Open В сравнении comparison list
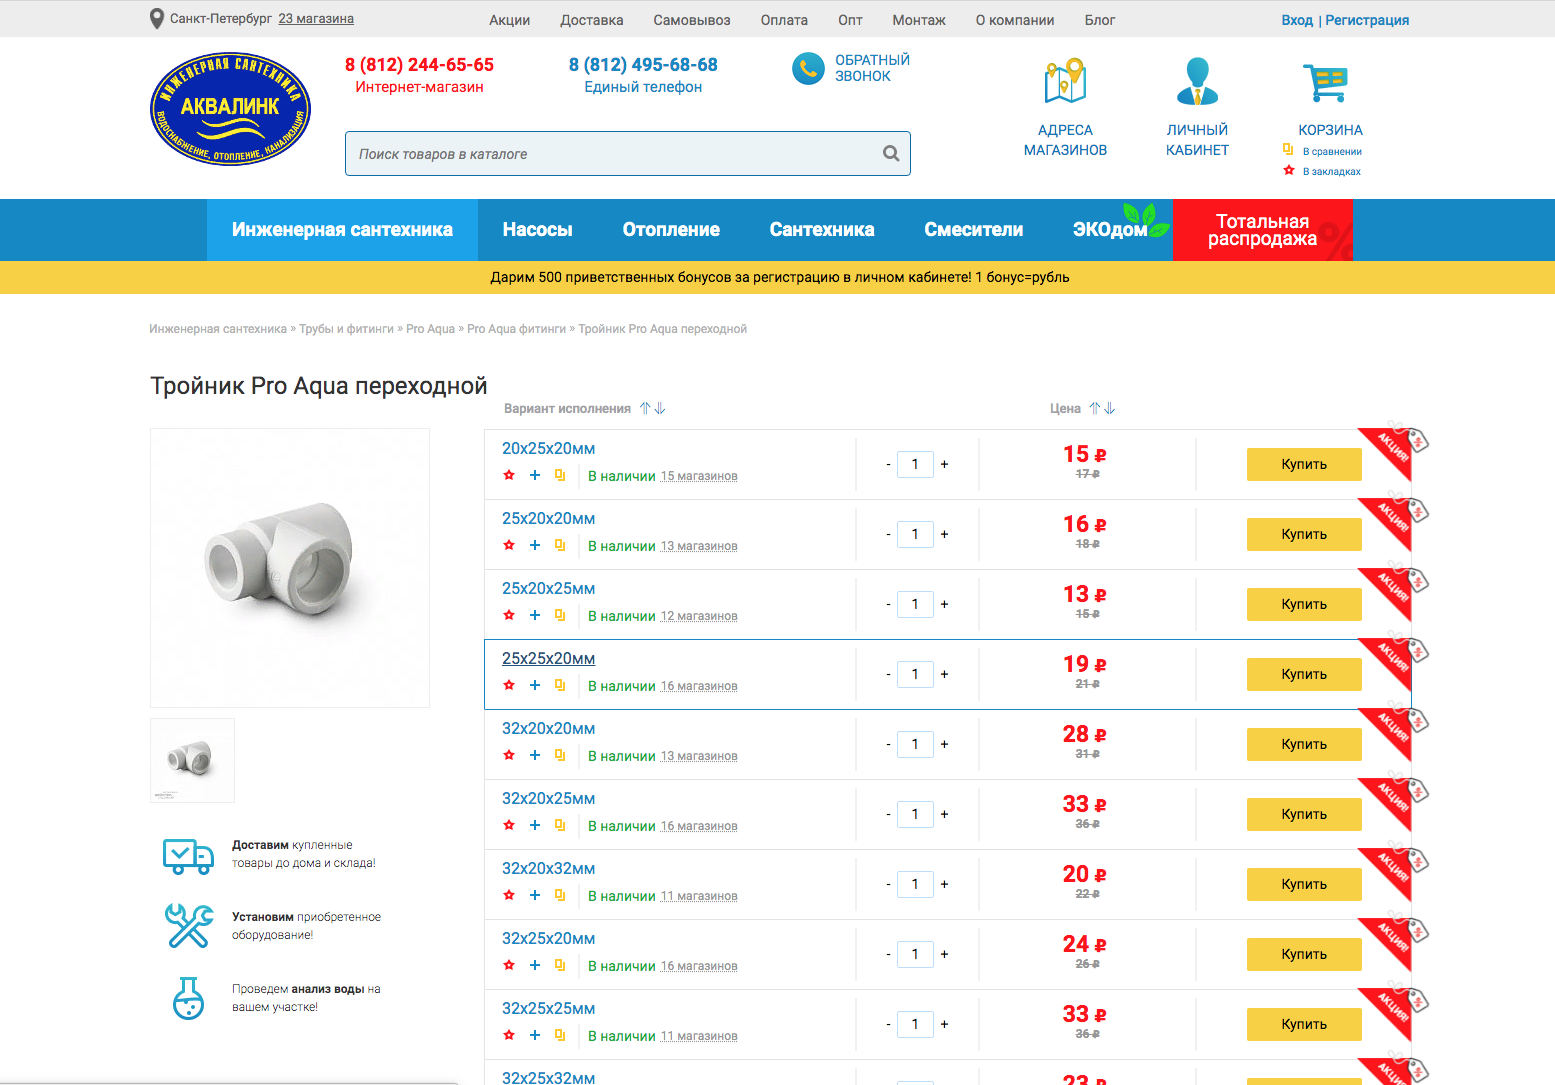 (1332, 152)
